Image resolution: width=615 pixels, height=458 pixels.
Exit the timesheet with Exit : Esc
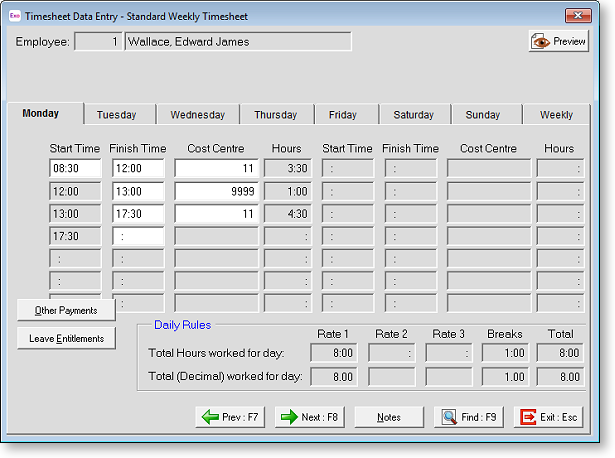548,417
